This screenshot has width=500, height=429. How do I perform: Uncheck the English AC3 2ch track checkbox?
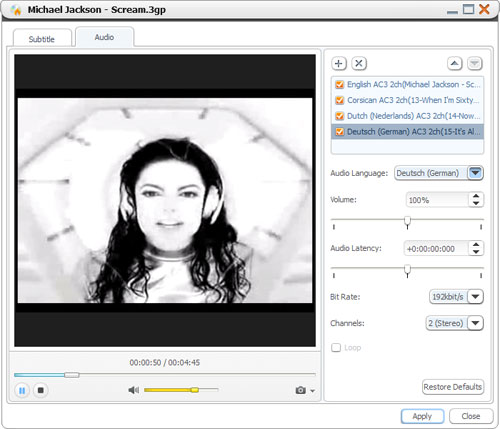[x=339, y=84]
